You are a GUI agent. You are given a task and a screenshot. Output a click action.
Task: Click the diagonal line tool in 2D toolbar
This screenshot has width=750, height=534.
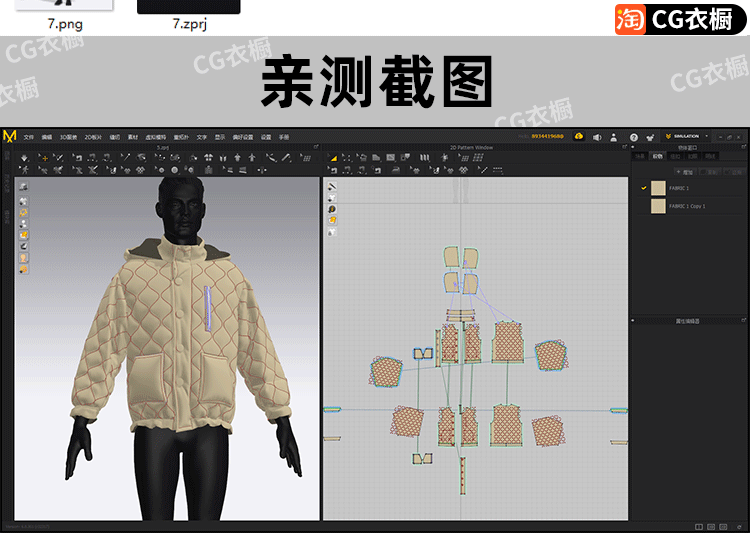coord(483,170)
